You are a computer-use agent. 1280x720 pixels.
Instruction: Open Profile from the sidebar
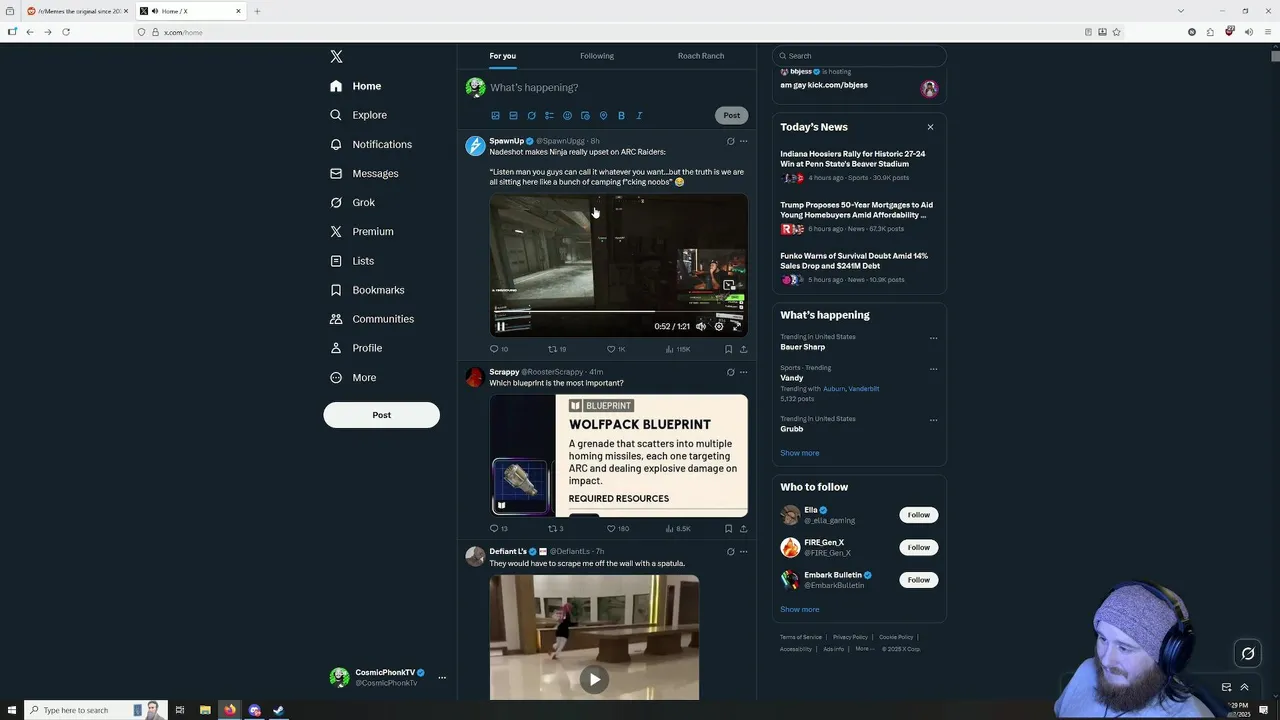click(357, 348)
